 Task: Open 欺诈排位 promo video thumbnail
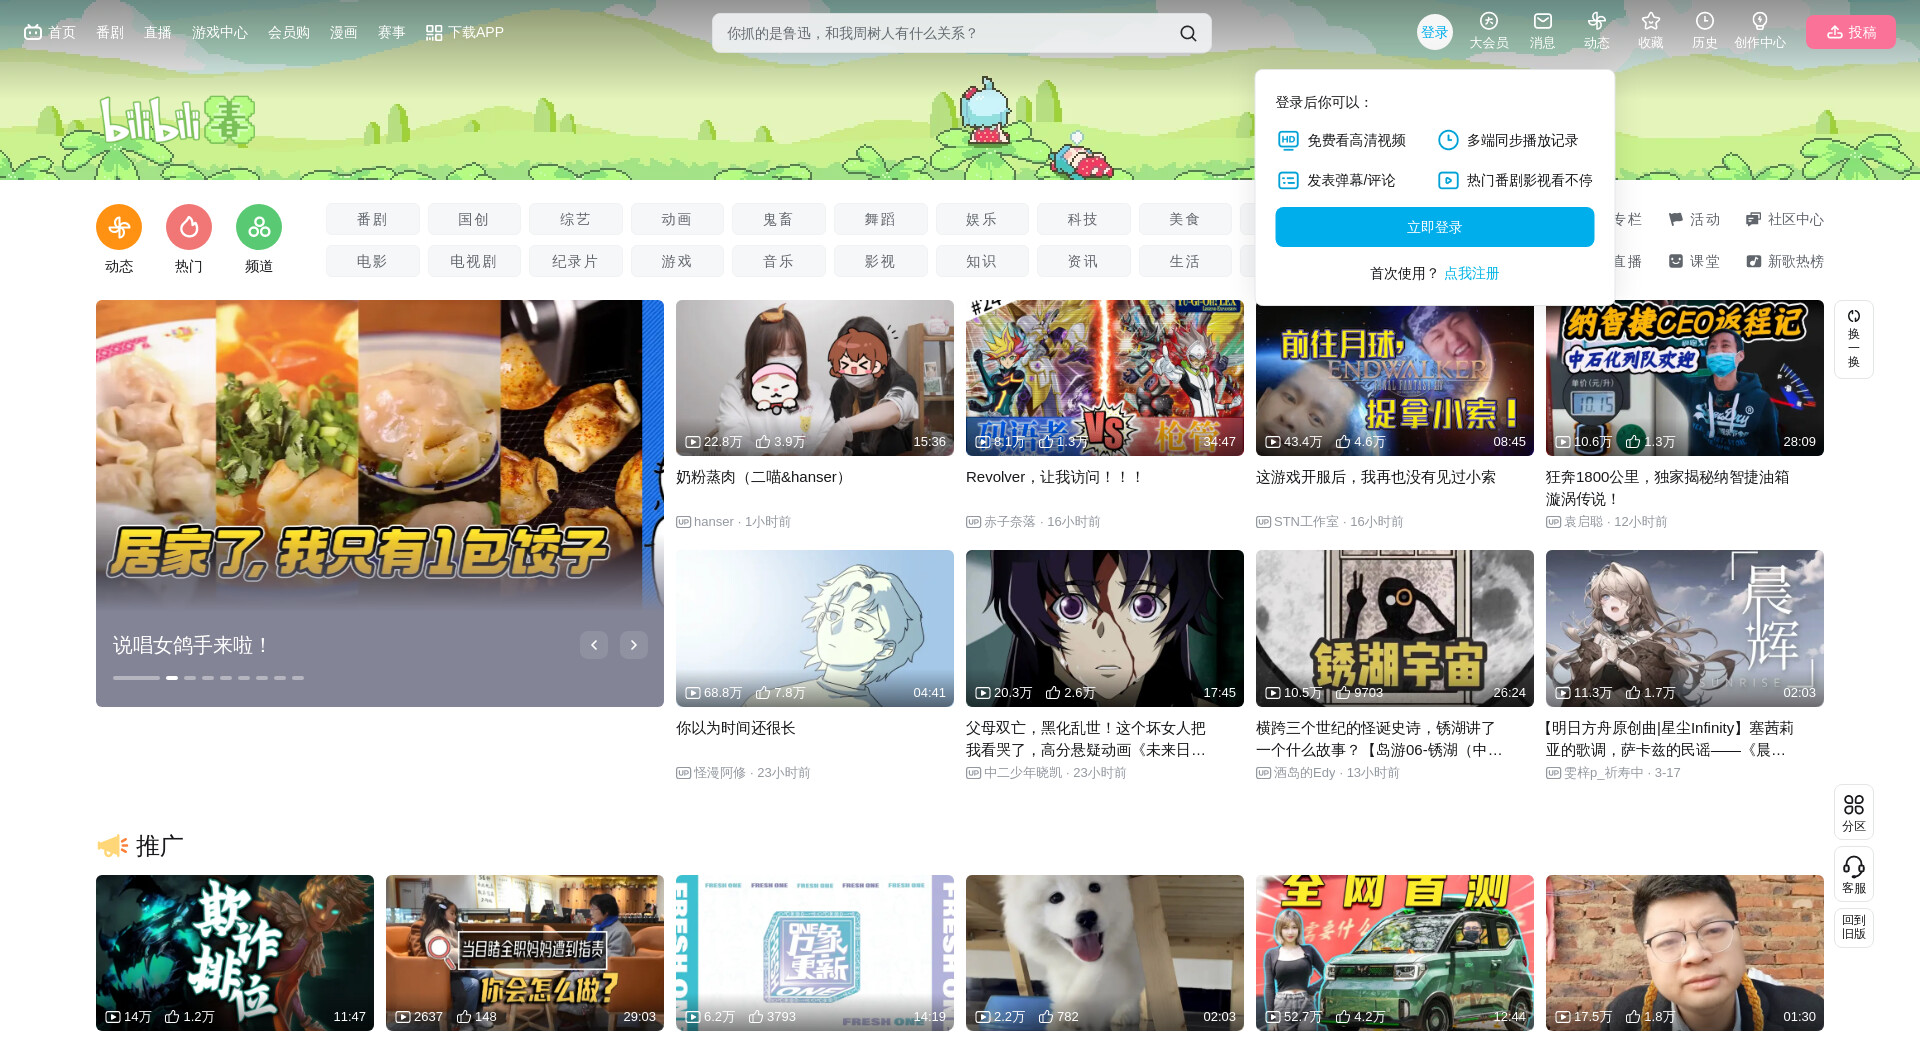coord(235,953)
